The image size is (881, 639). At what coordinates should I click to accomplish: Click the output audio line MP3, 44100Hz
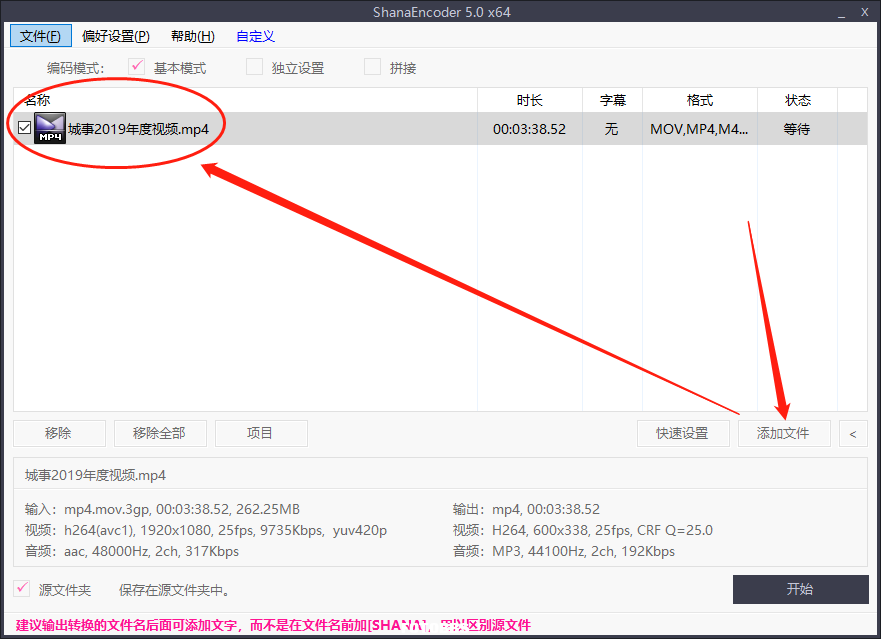click(564, 551)
